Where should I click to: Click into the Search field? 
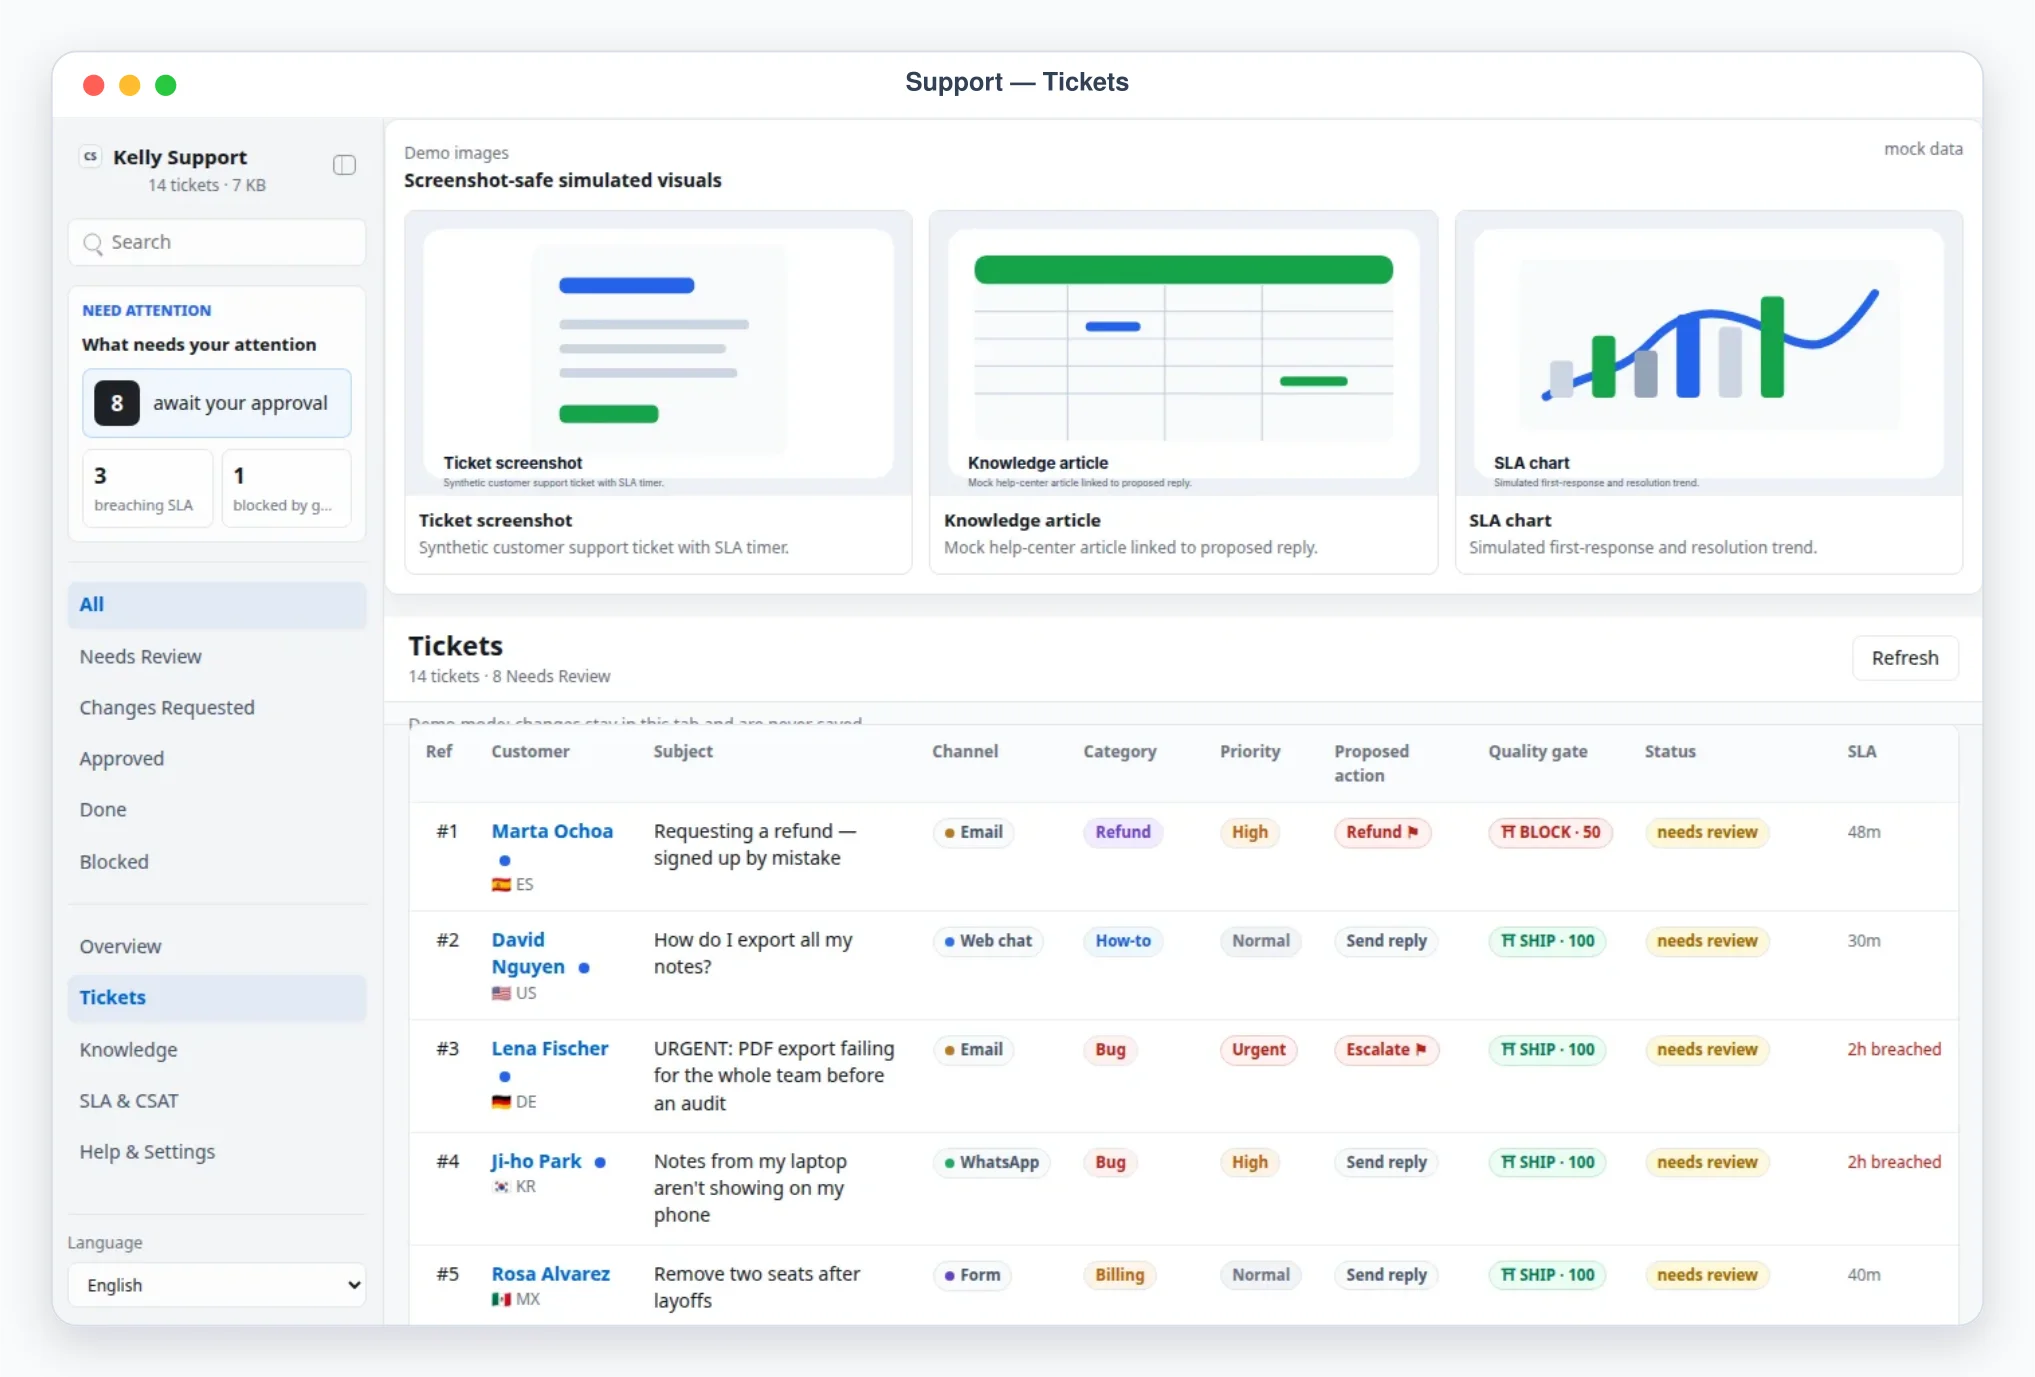[x=217, y=243]
